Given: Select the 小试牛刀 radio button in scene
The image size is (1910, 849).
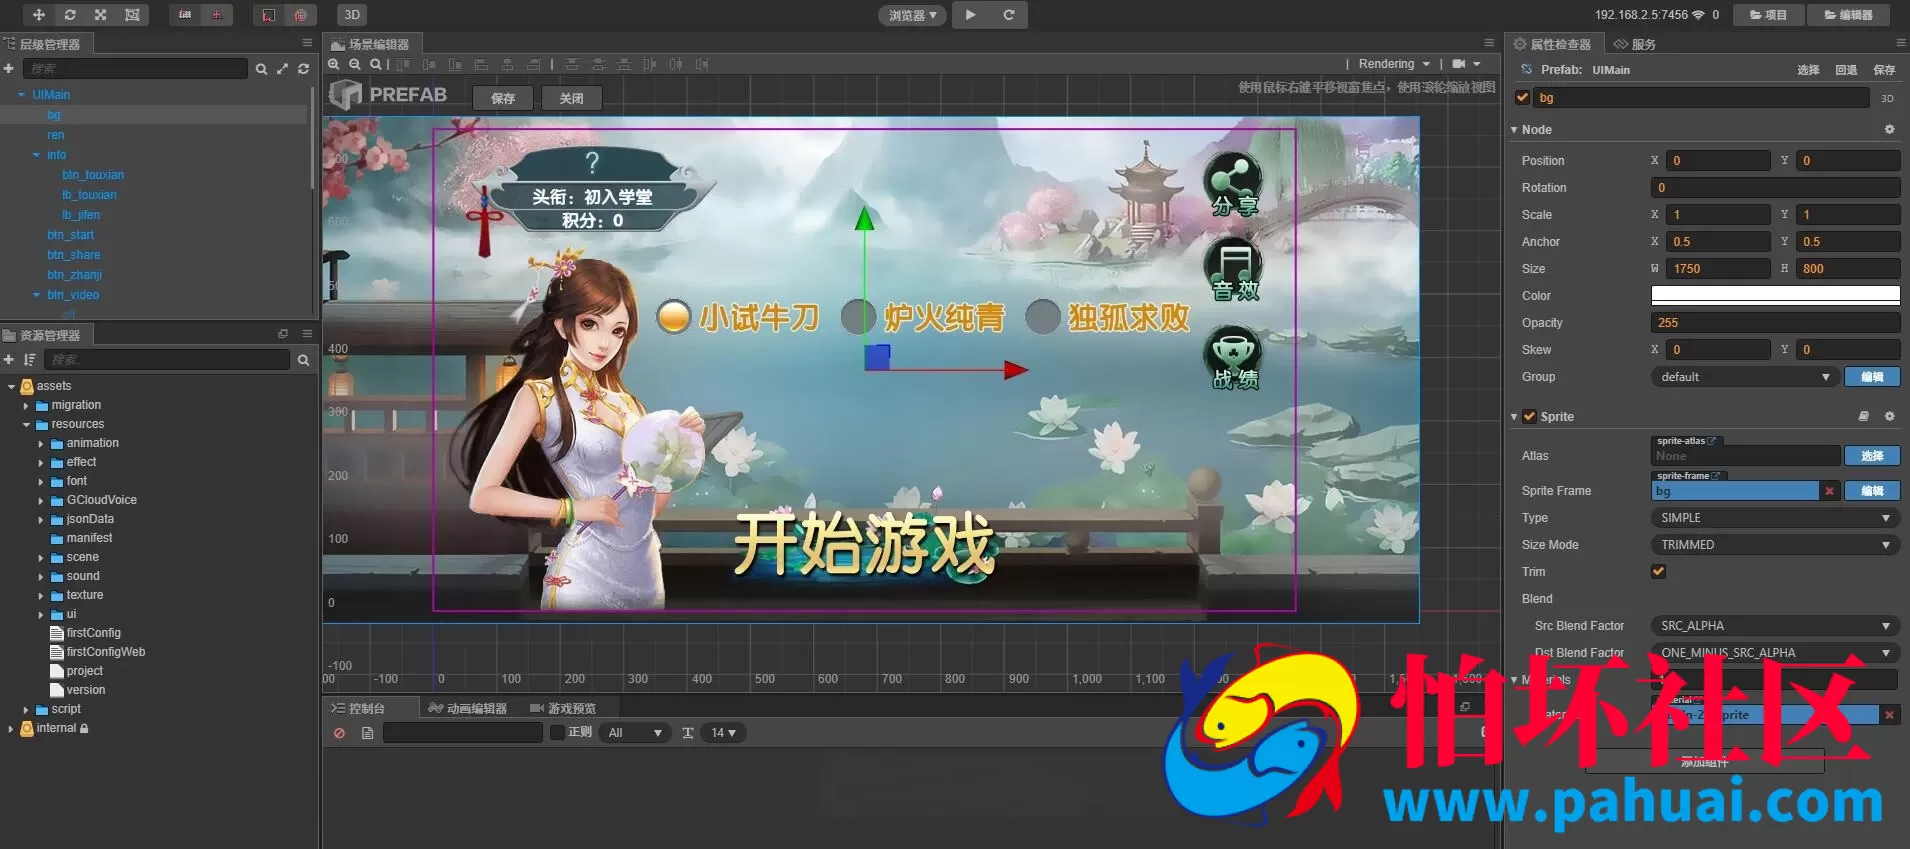Looking at the screenshot, I should coord(673,317).
